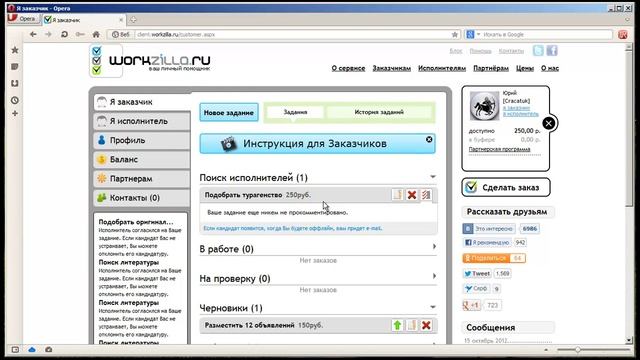Open Opera sidebar bookmarks star panel
Screen dimensions: 640x360
point(15,50)
